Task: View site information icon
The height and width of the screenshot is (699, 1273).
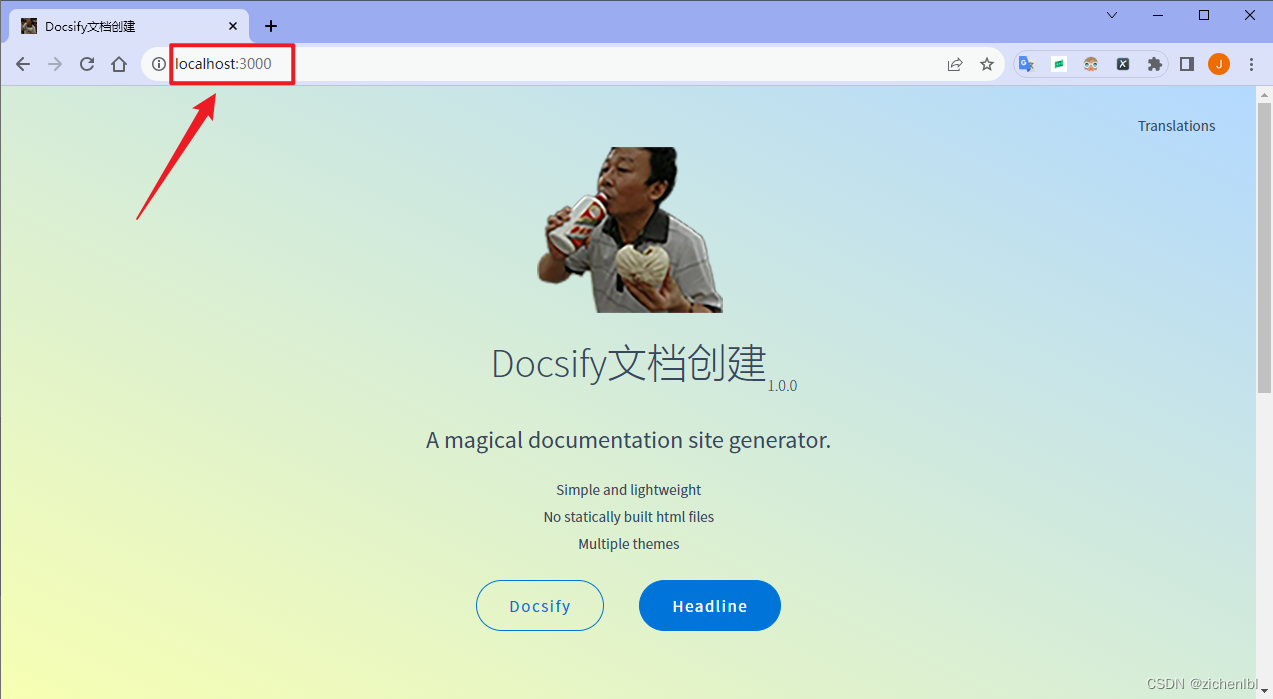Action: (x=158, y=64)
